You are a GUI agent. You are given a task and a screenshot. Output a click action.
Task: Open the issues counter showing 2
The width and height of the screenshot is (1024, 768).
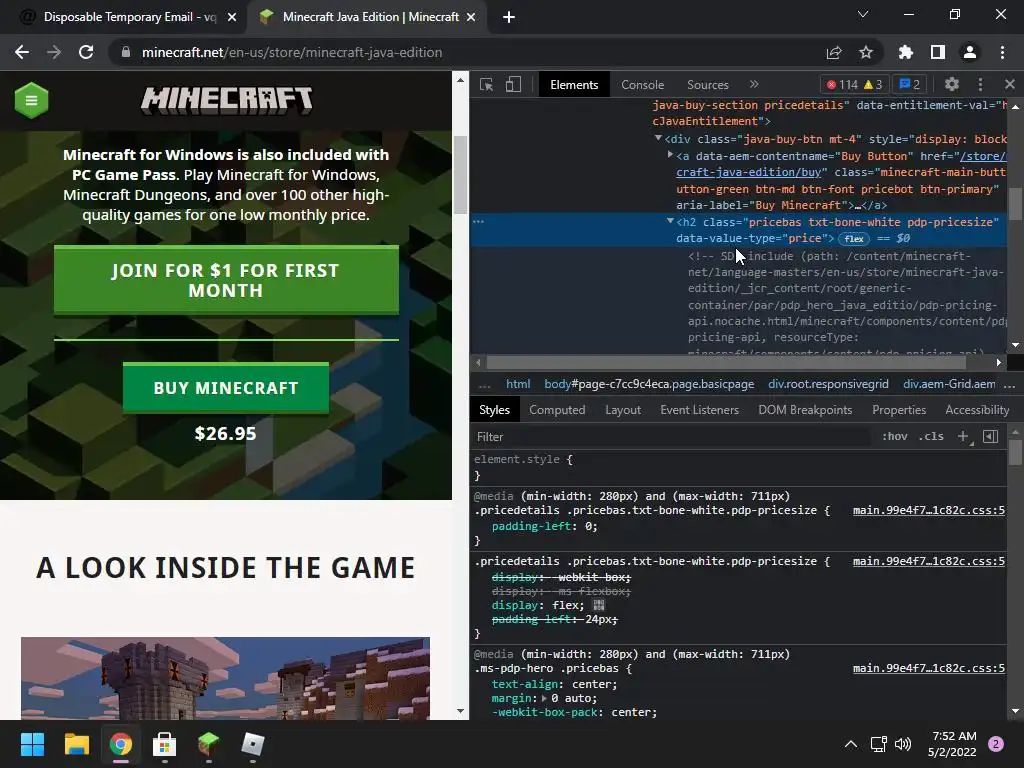click(910, 85)
